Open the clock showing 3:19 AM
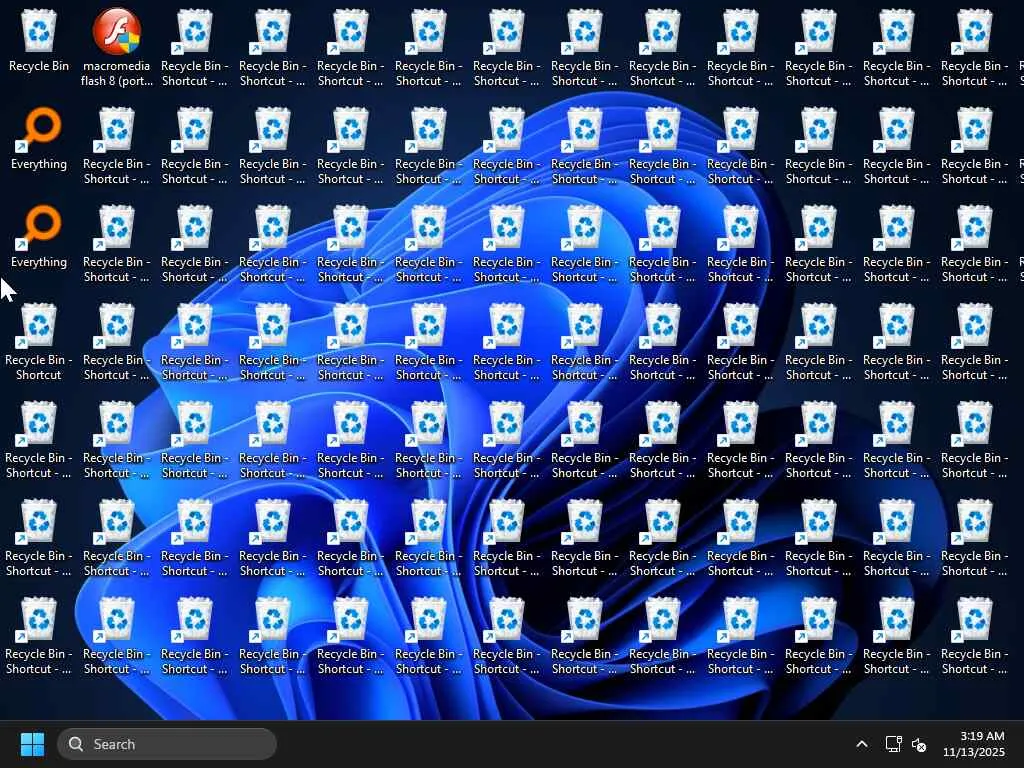Screen dimensions: 1024x768 pos(982,736)
